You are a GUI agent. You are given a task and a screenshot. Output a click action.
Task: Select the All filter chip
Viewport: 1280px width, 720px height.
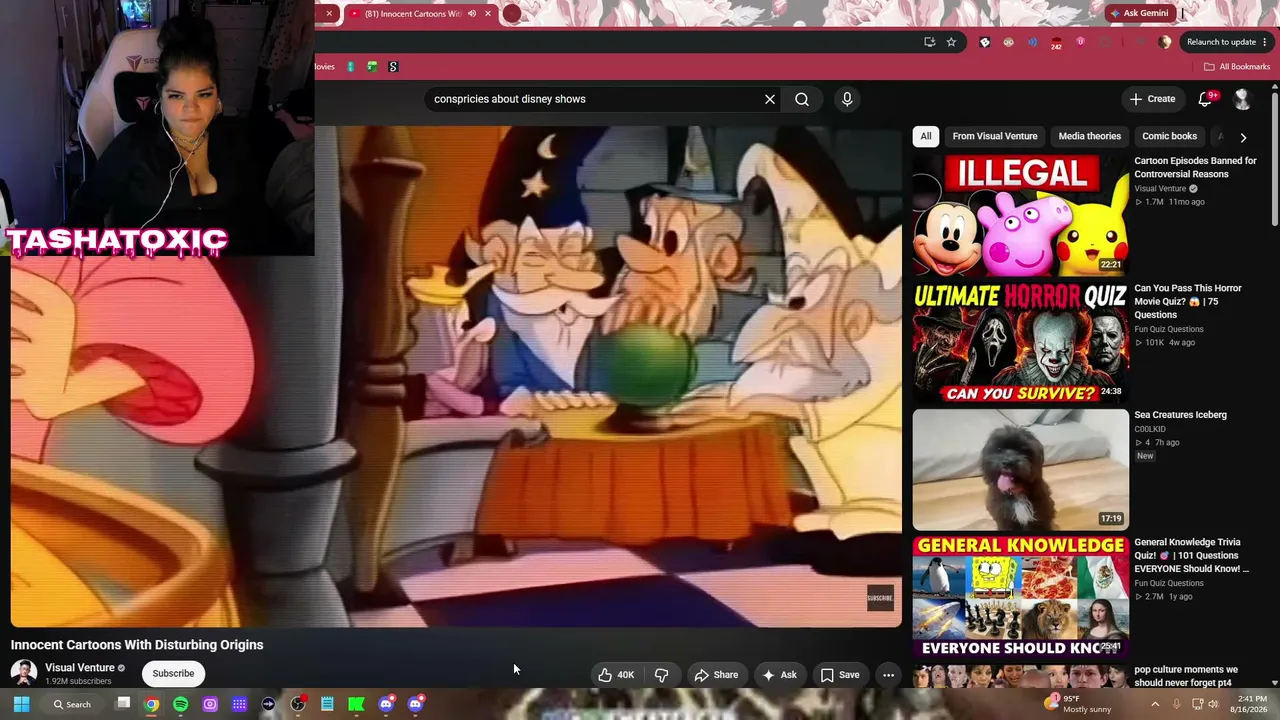point(926,136)
